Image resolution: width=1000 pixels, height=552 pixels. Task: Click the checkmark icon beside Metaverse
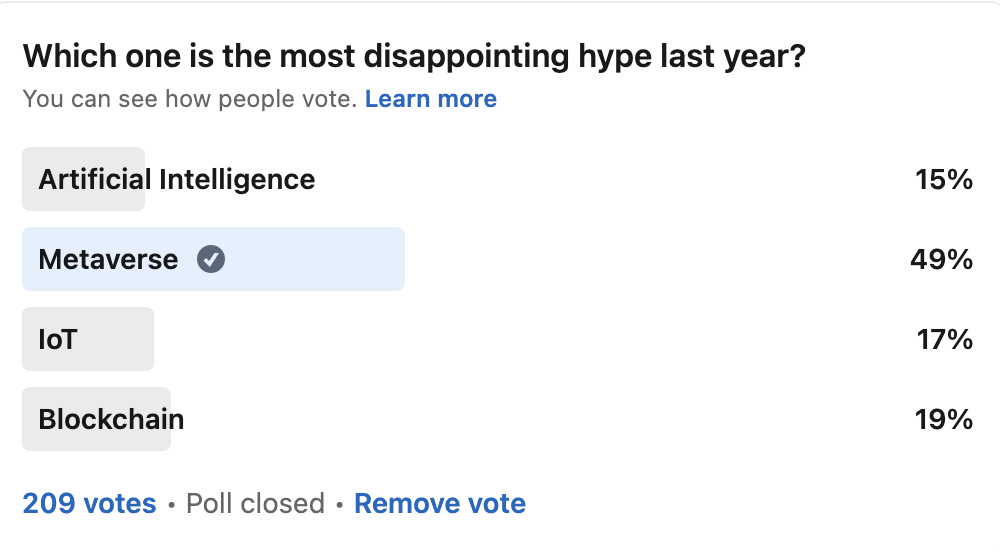[211, 260]
